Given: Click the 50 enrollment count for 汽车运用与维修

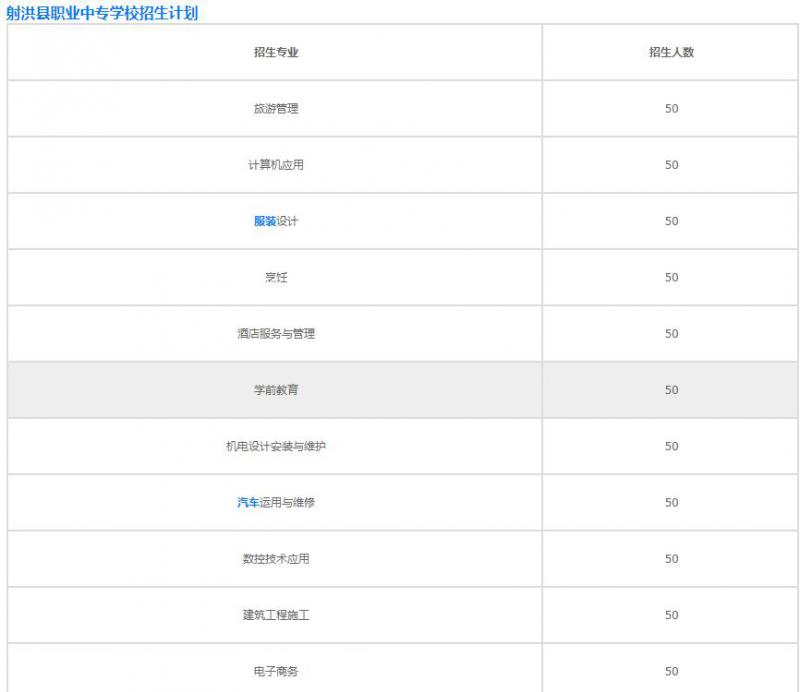Looking at the screenshot, I should pos(671,502).
